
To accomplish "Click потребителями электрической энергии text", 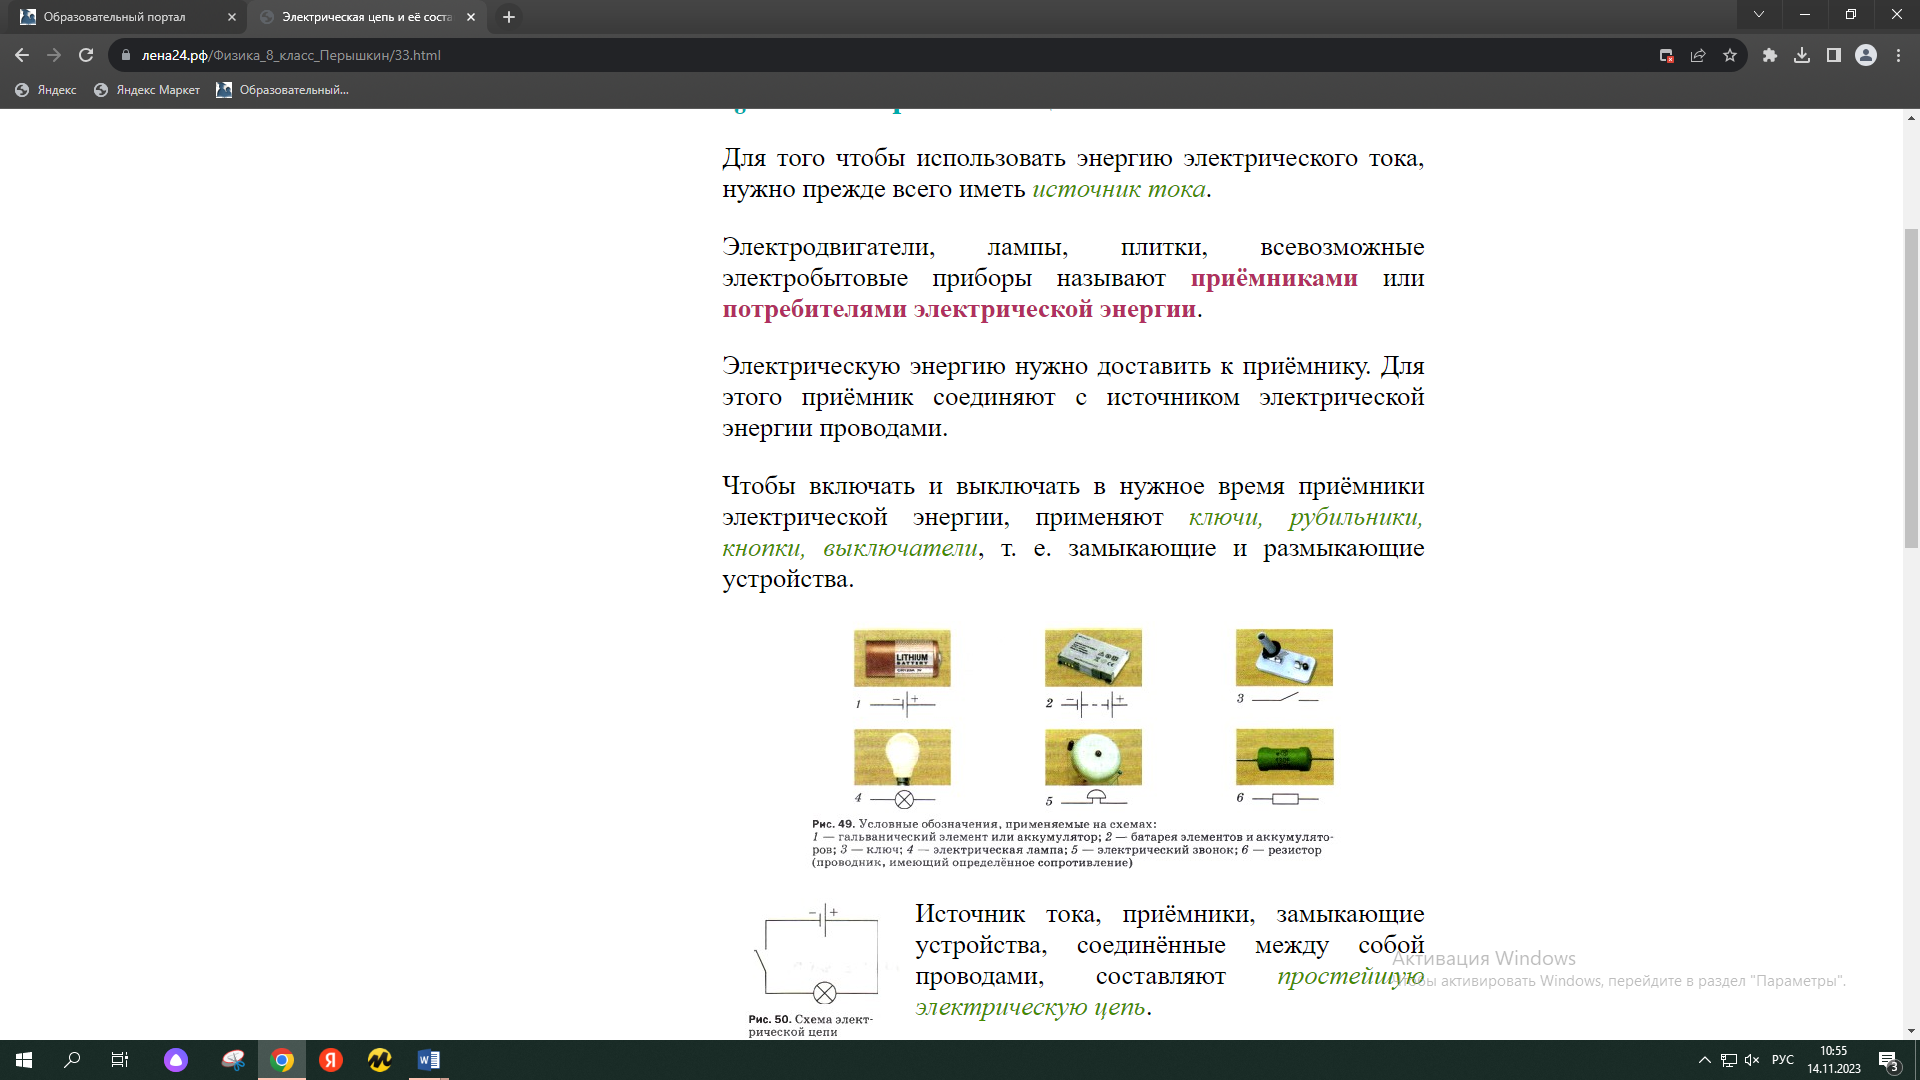I will tap(959, 309).
